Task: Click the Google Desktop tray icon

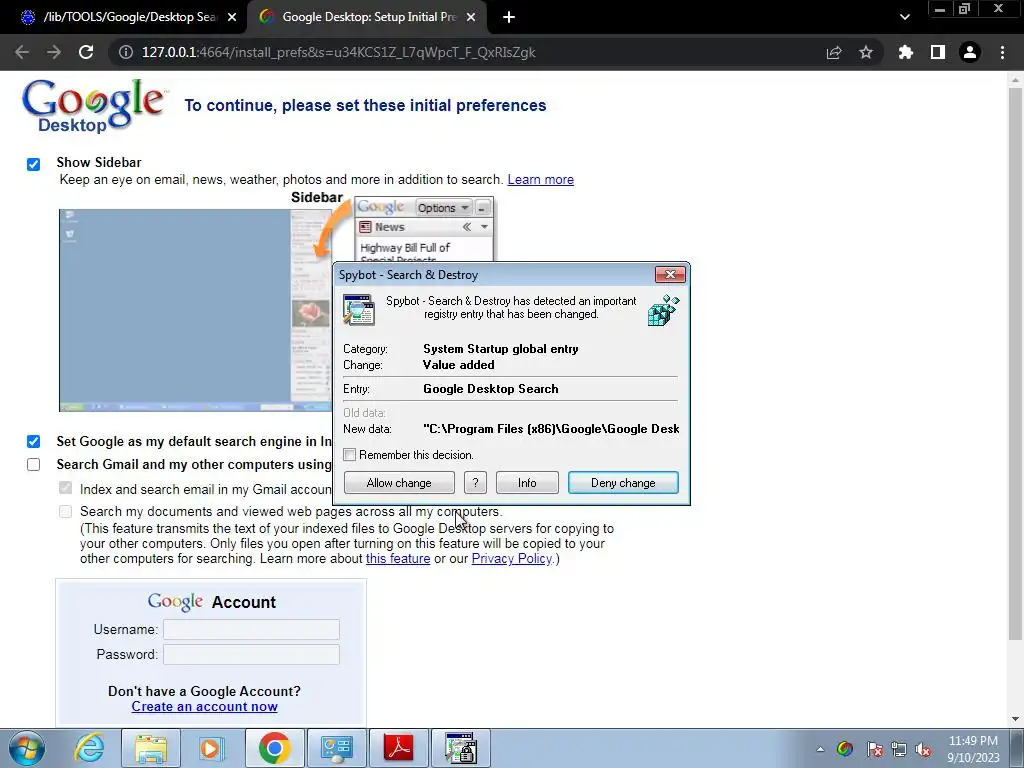Action: coord(844,749)
